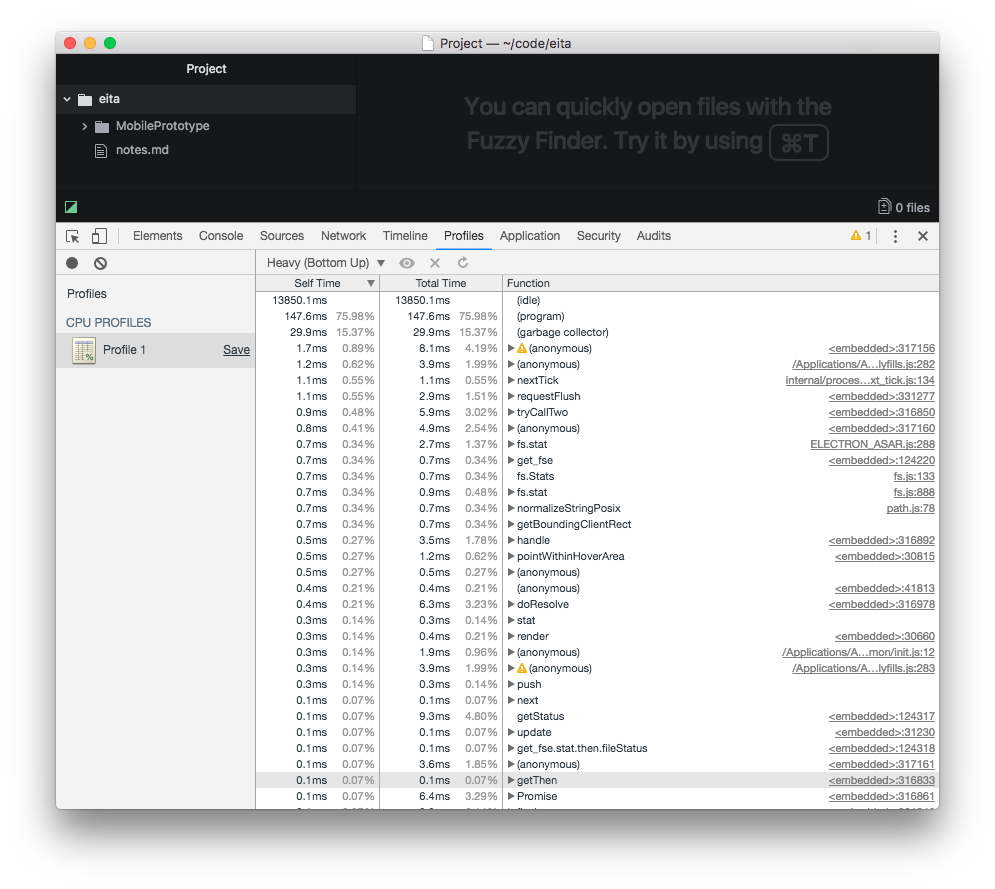Open internal/process next_tick.js:134 link

(x=860, y=380)
